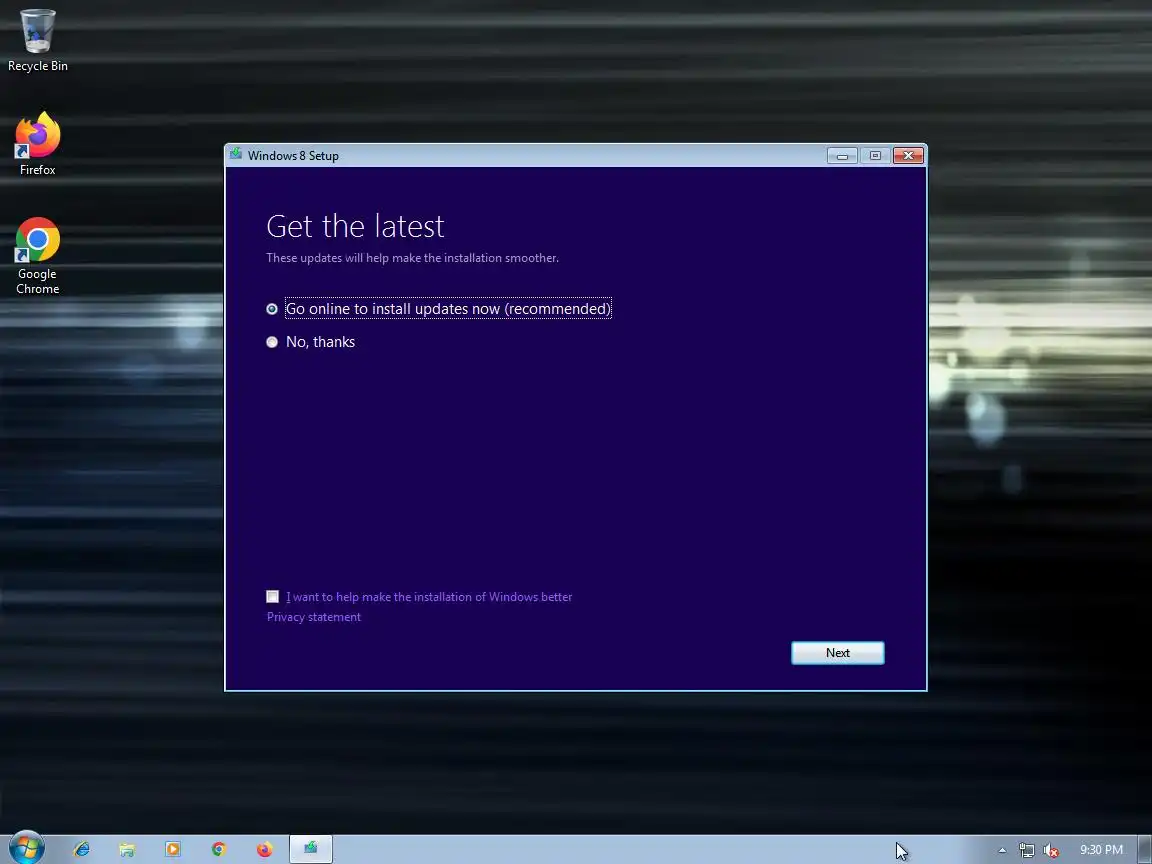Click the Windows 8 Setup title icon
This screenshot has width=1152, height=864.
coord(236,154)
